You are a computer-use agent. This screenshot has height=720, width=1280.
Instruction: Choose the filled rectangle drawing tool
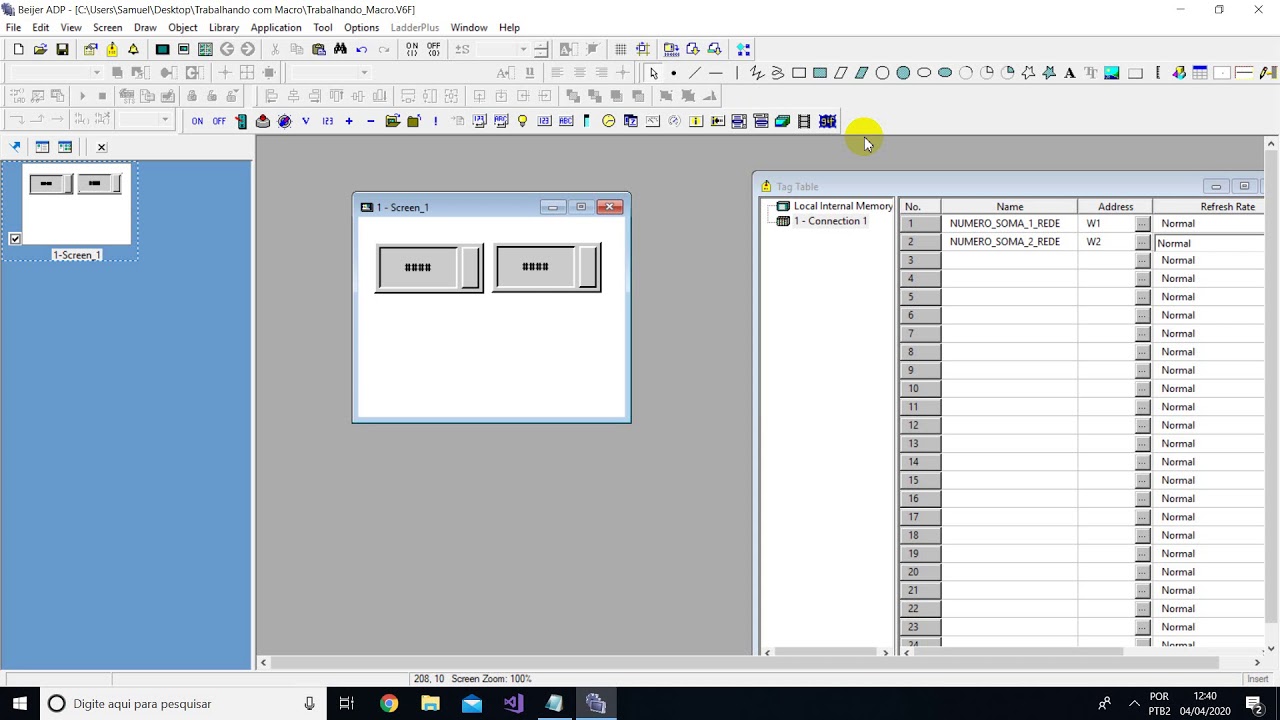pos(820,73)
